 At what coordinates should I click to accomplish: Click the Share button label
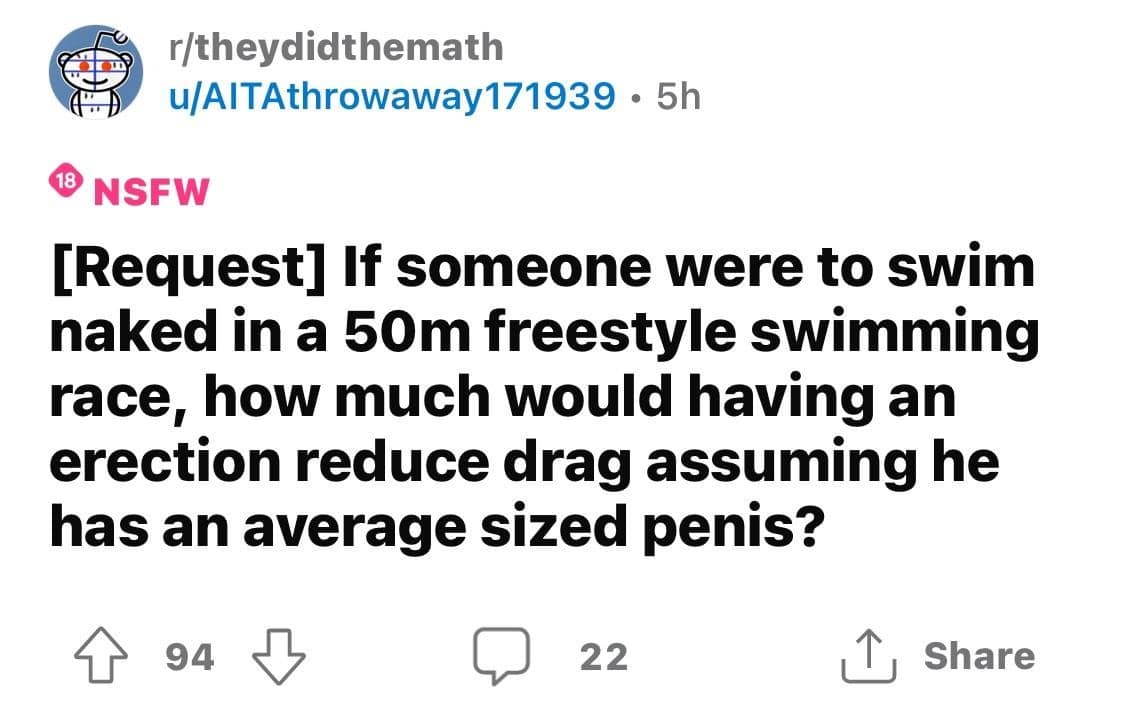coord(979,656)
